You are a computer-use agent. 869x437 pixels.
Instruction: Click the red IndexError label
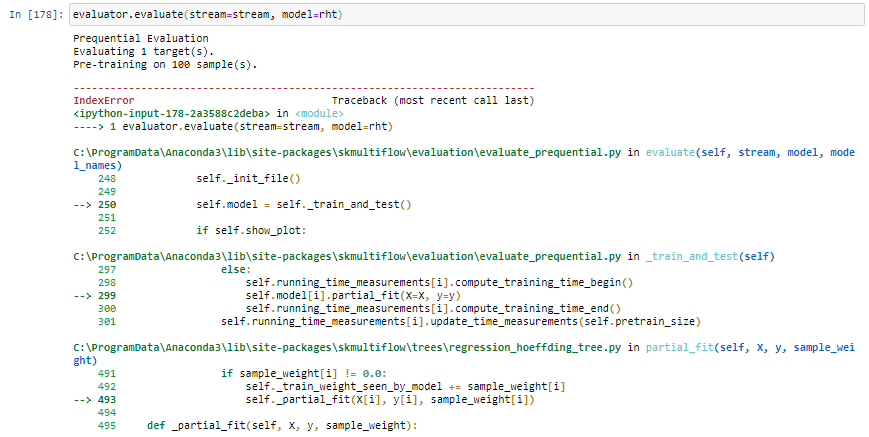pos(104,100)
